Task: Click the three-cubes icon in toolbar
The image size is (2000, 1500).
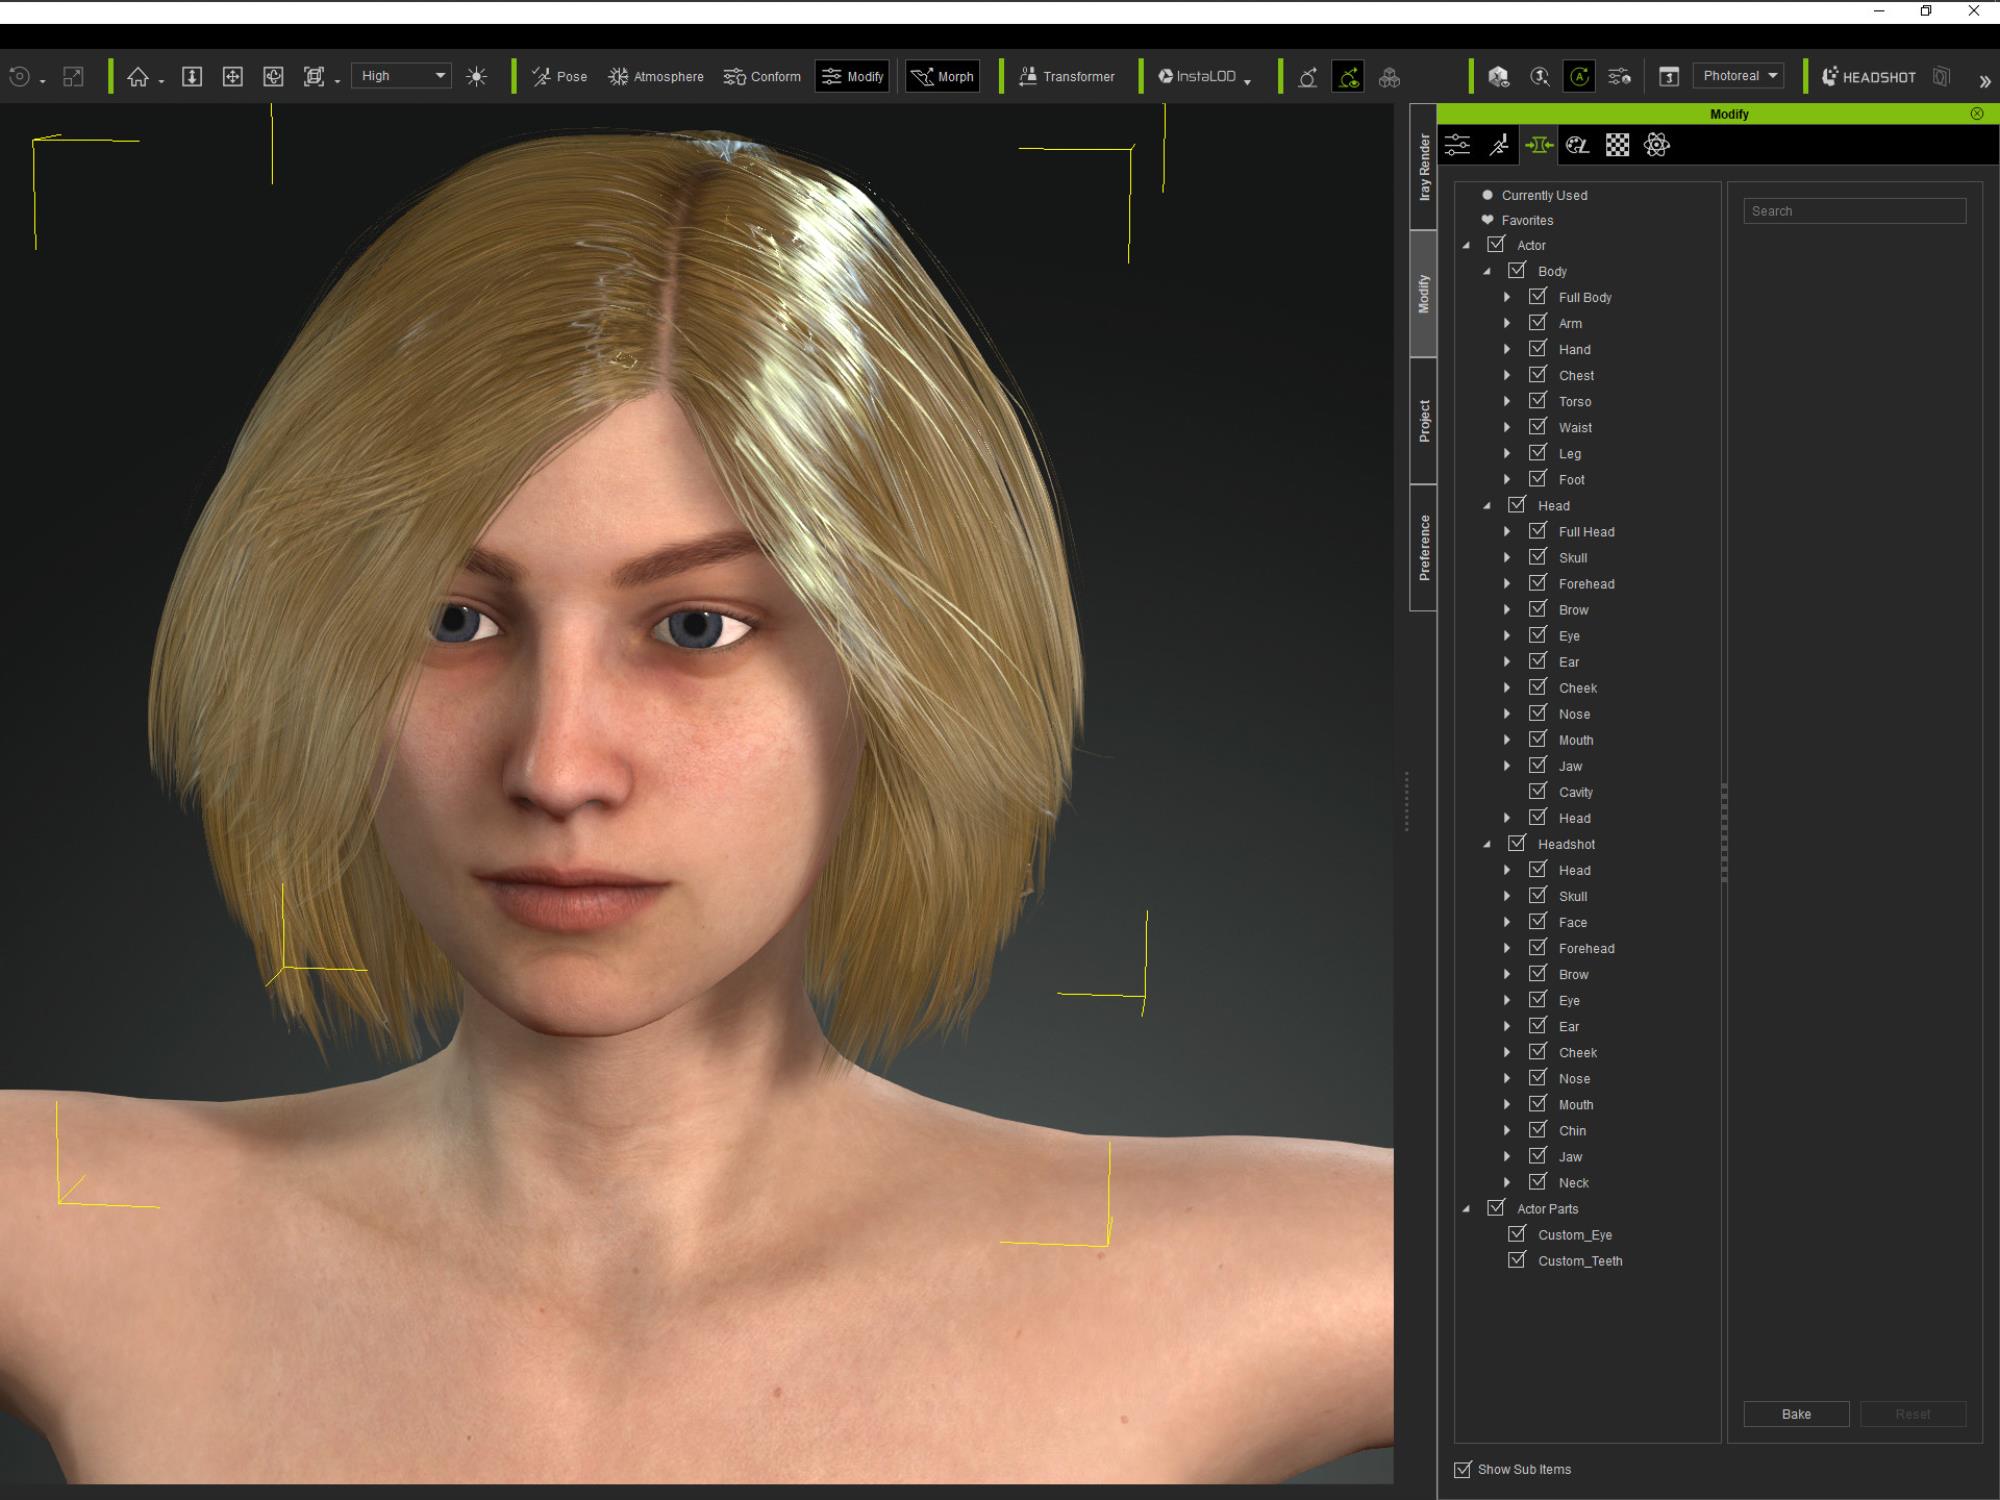Action: pyautogui.click(x=1389, y=77)
